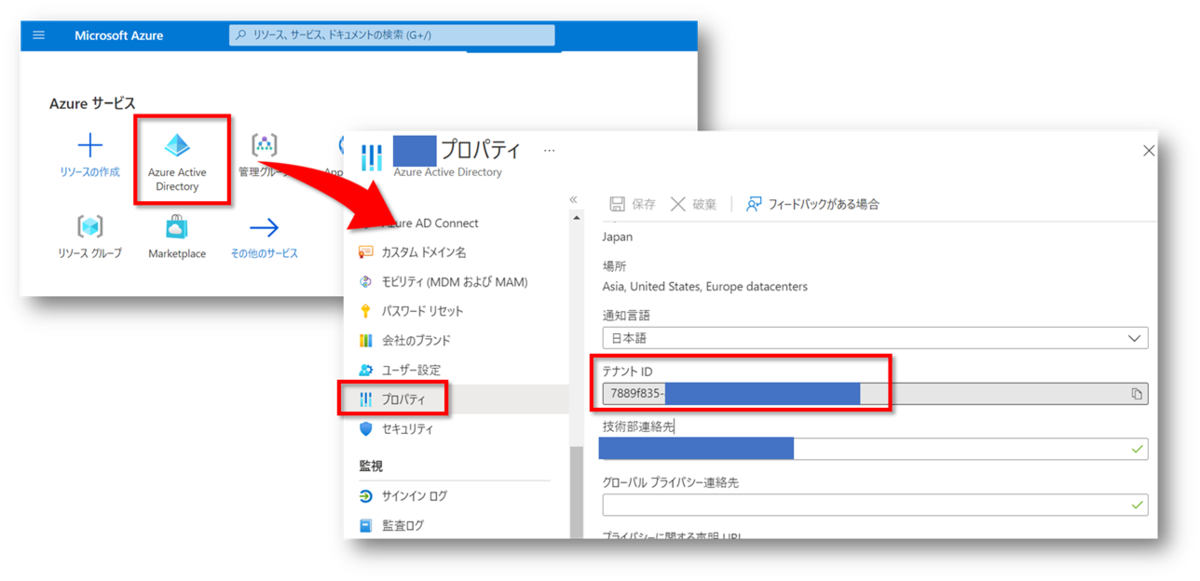Click the Microsoft Azure title in header

coord(119,35)
